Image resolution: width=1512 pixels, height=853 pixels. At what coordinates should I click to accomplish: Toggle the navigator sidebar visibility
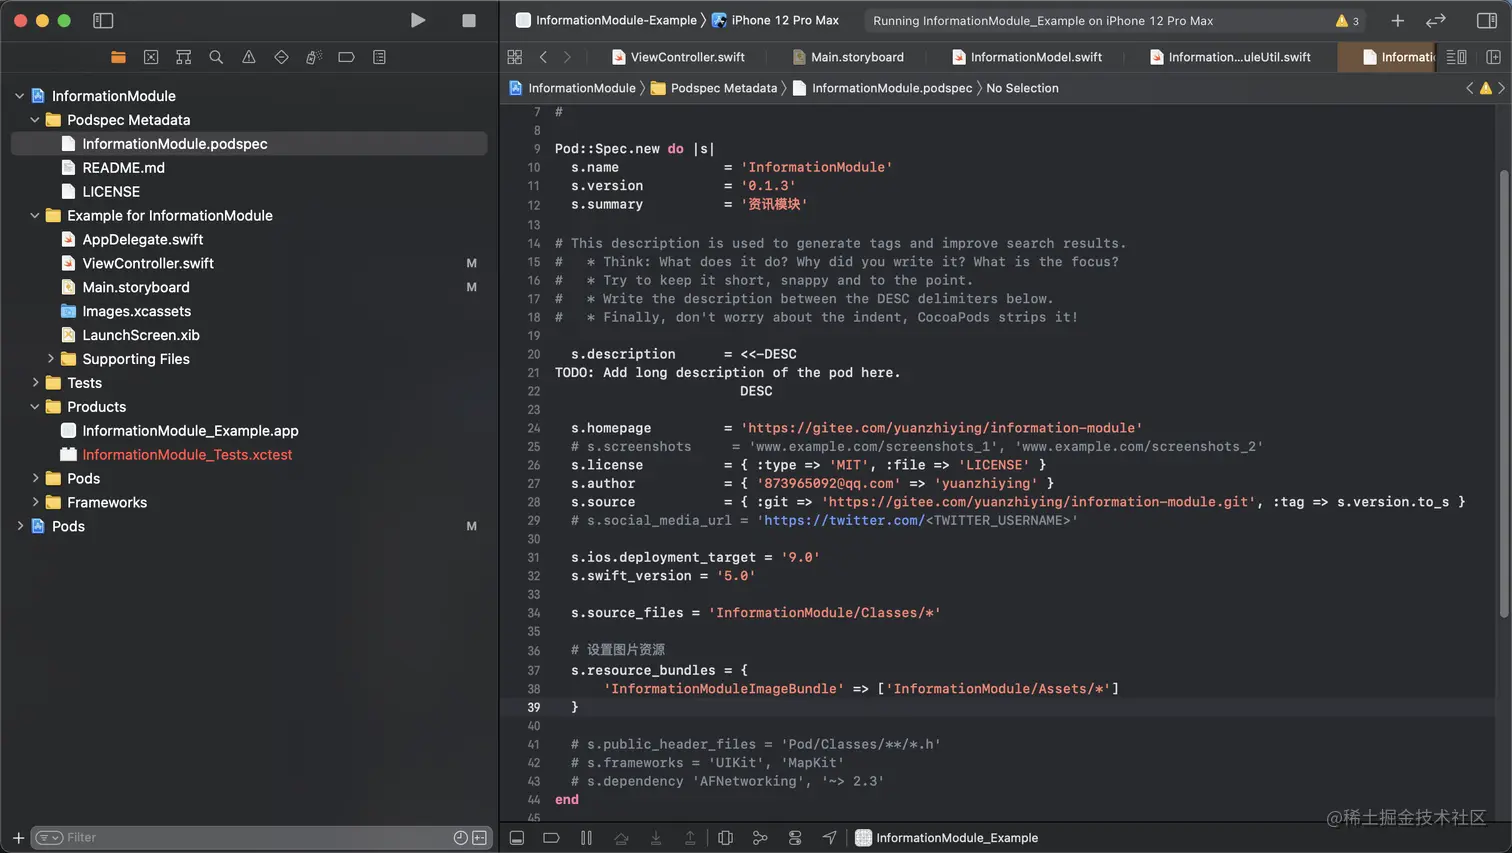(x=103, y=20)
